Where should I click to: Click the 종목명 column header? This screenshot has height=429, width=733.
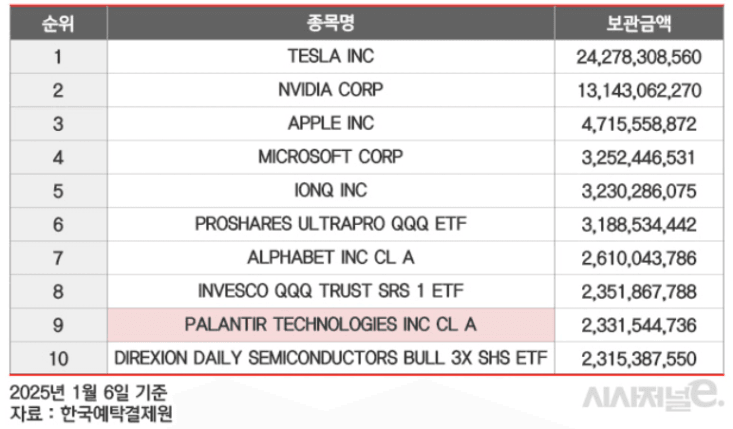(x=331, y=22)
